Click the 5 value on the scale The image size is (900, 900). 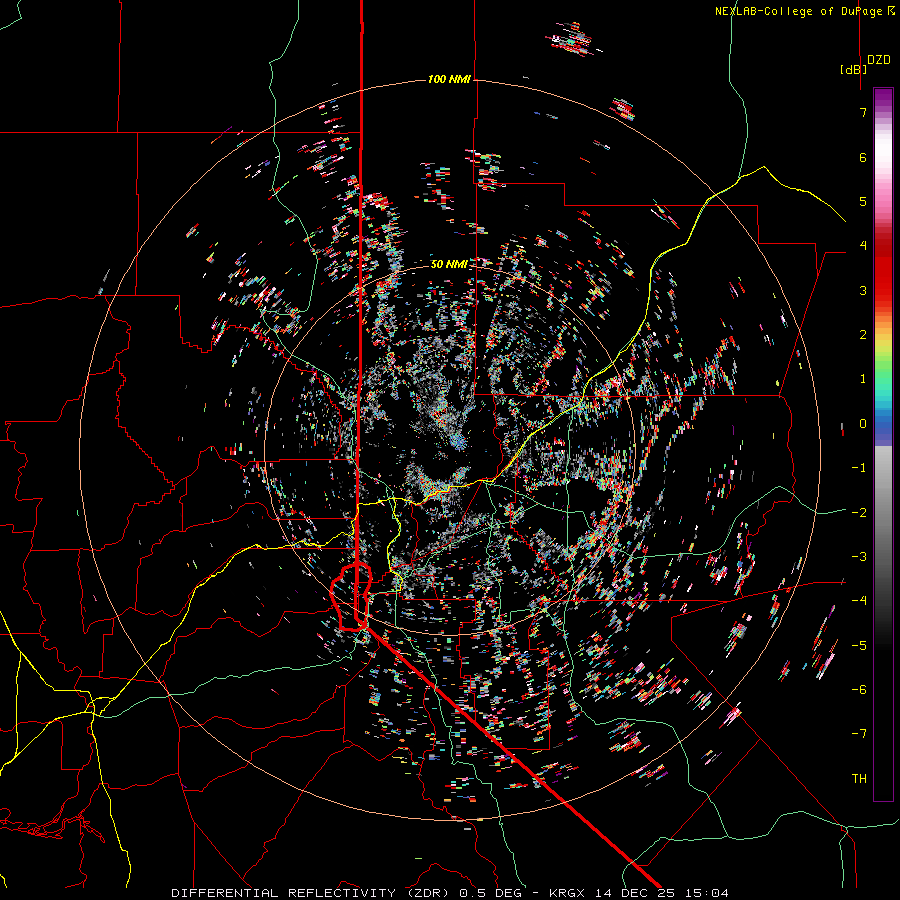click(863, 201)
